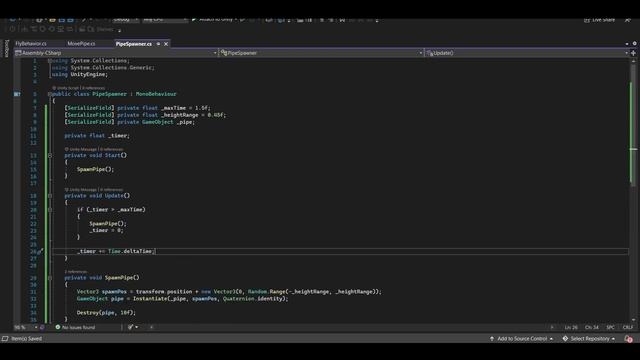Click the Destroy(pipe, 10f); statement
Viewport: 640px width, 360px height.
click(106, 313)
